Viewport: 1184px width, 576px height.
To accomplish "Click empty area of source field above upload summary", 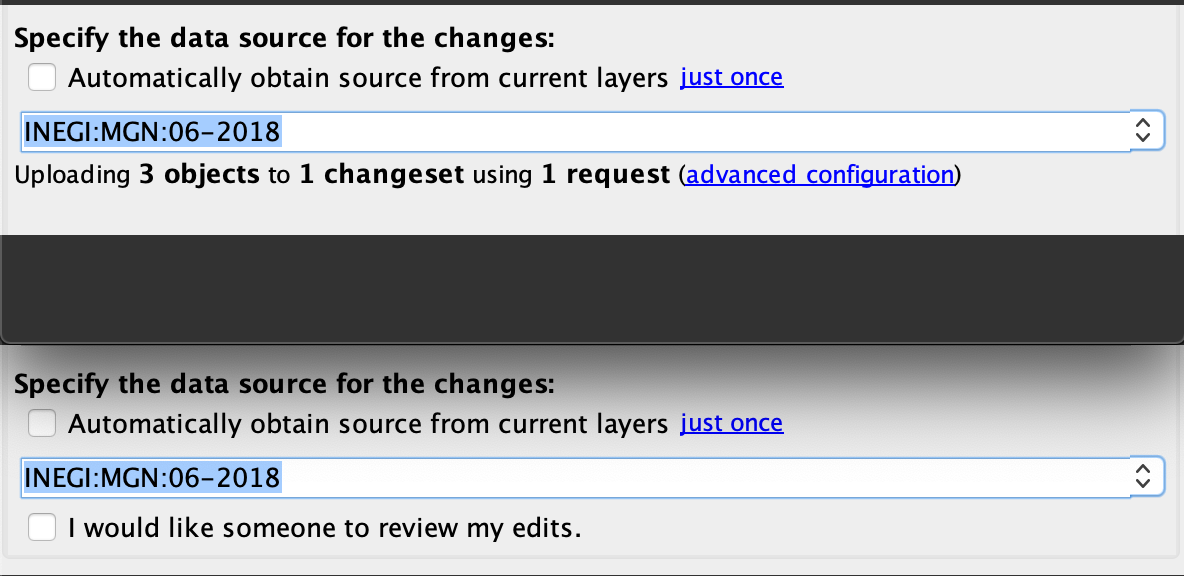I will click(x=700, y=131).
